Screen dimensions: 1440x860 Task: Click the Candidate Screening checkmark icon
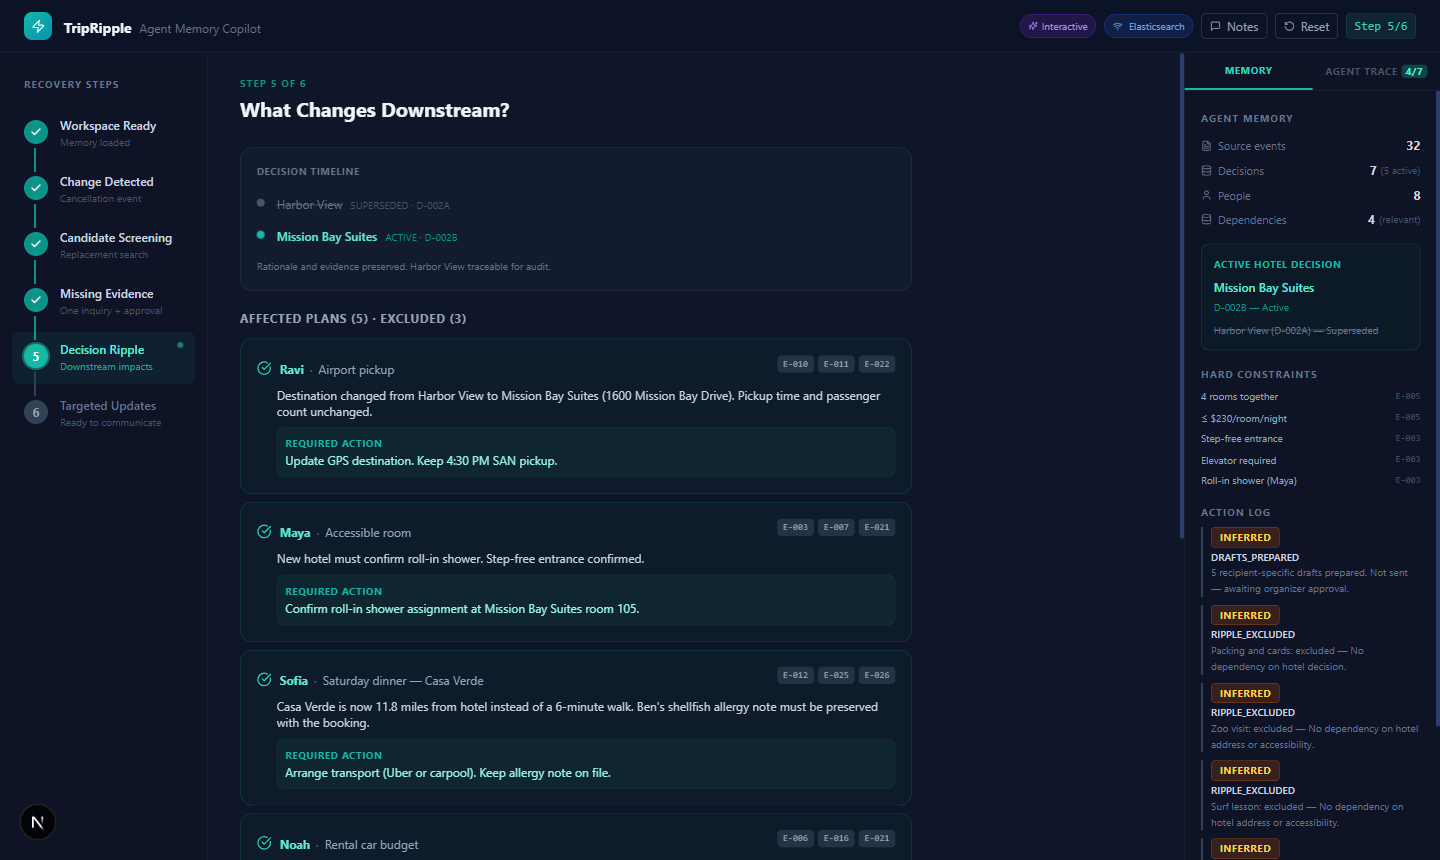(x=36, y=244)
